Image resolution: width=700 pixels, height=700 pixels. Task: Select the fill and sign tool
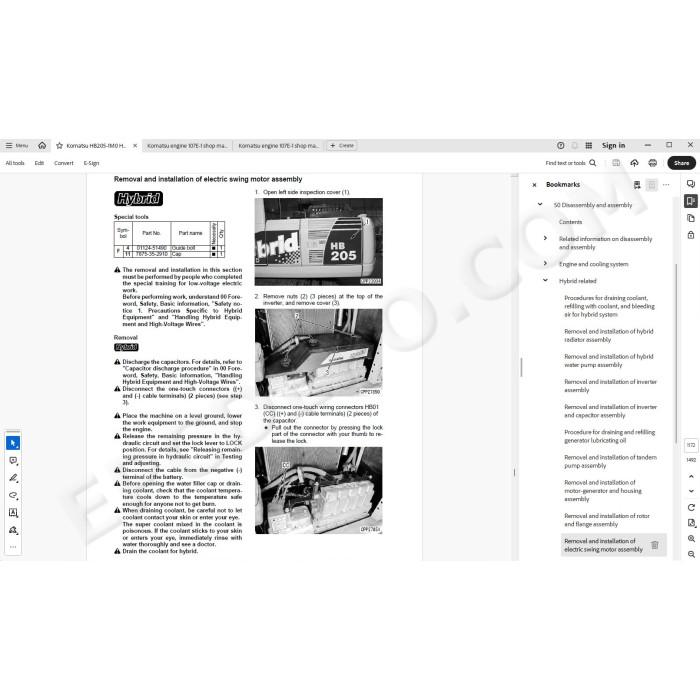coord(13,530)
